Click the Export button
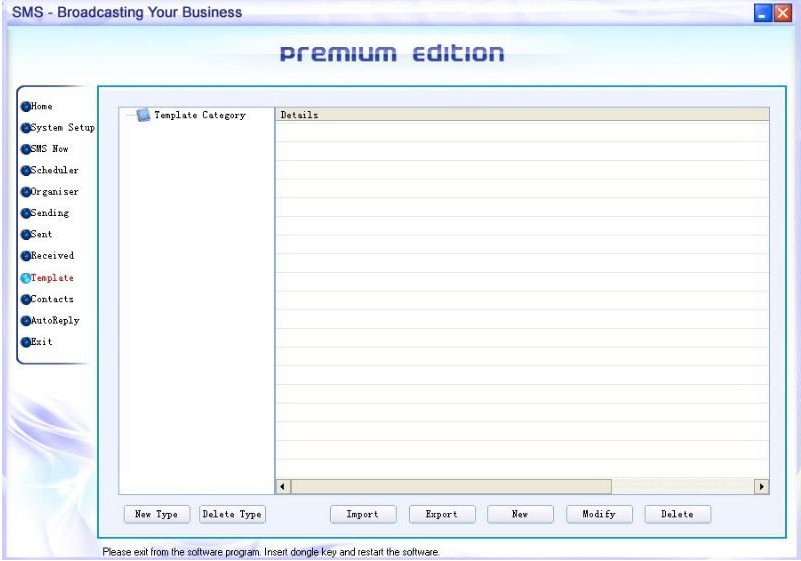 tap(441, 514)
